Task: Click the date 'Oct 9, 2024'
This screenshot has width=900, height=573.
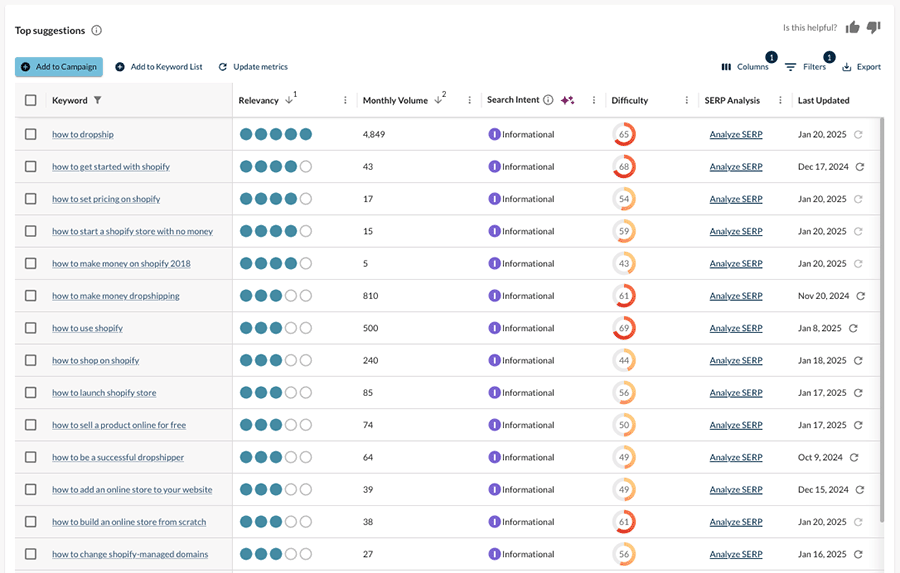Action: pos(820,457)
